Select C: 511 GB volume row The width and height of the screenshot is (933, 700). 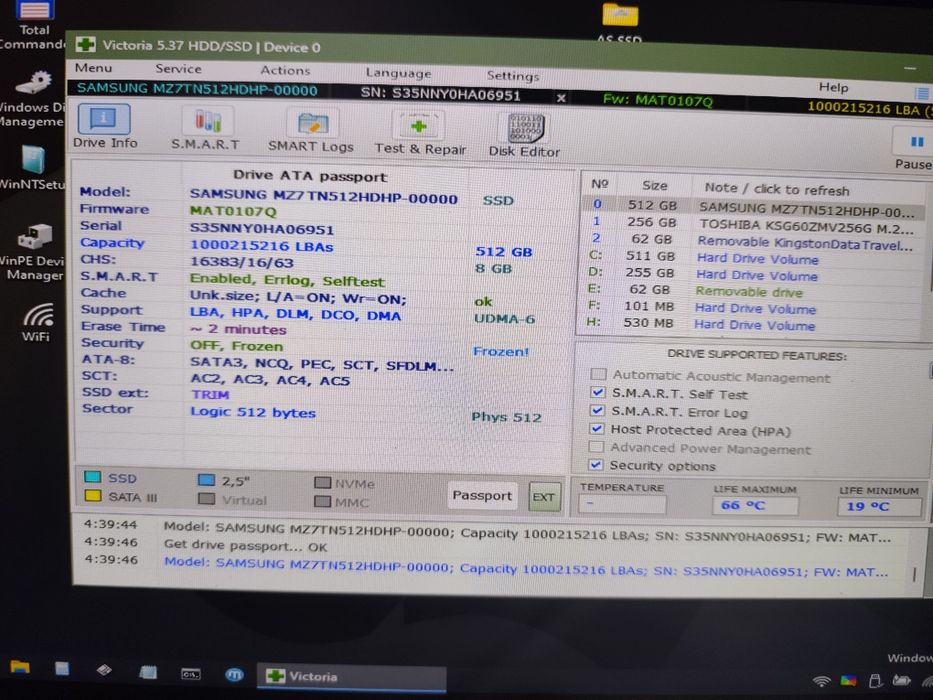click(x=753, y=257)
